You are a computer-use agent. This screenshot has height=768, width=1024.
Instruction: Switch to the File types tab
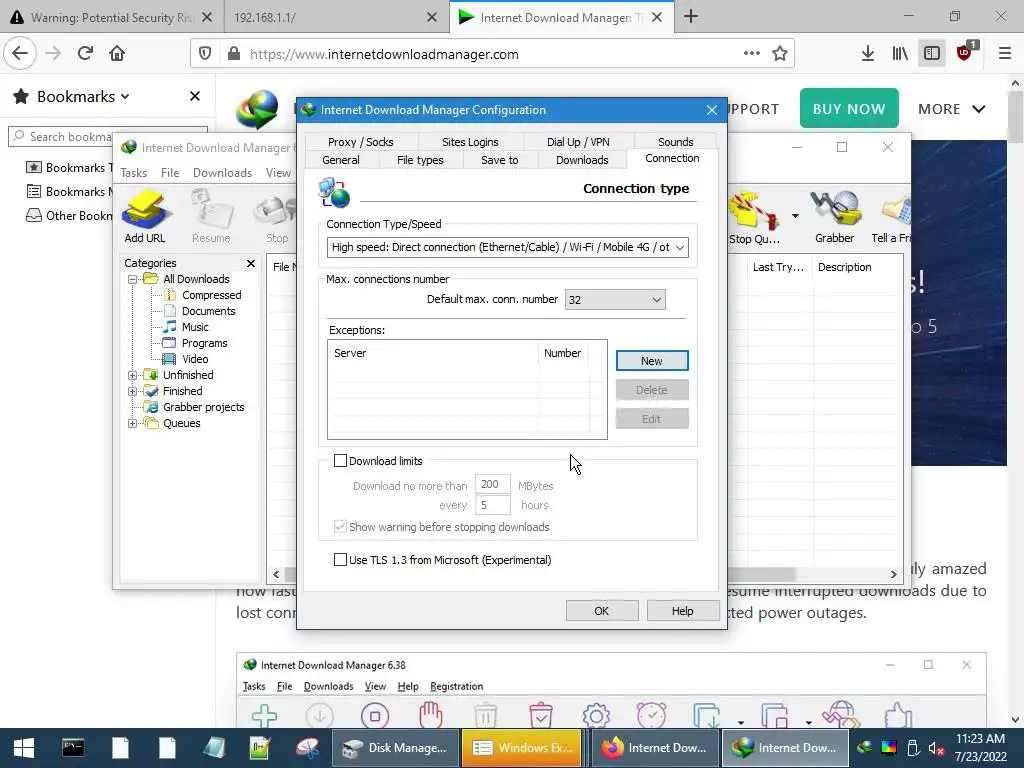[420, 160]
